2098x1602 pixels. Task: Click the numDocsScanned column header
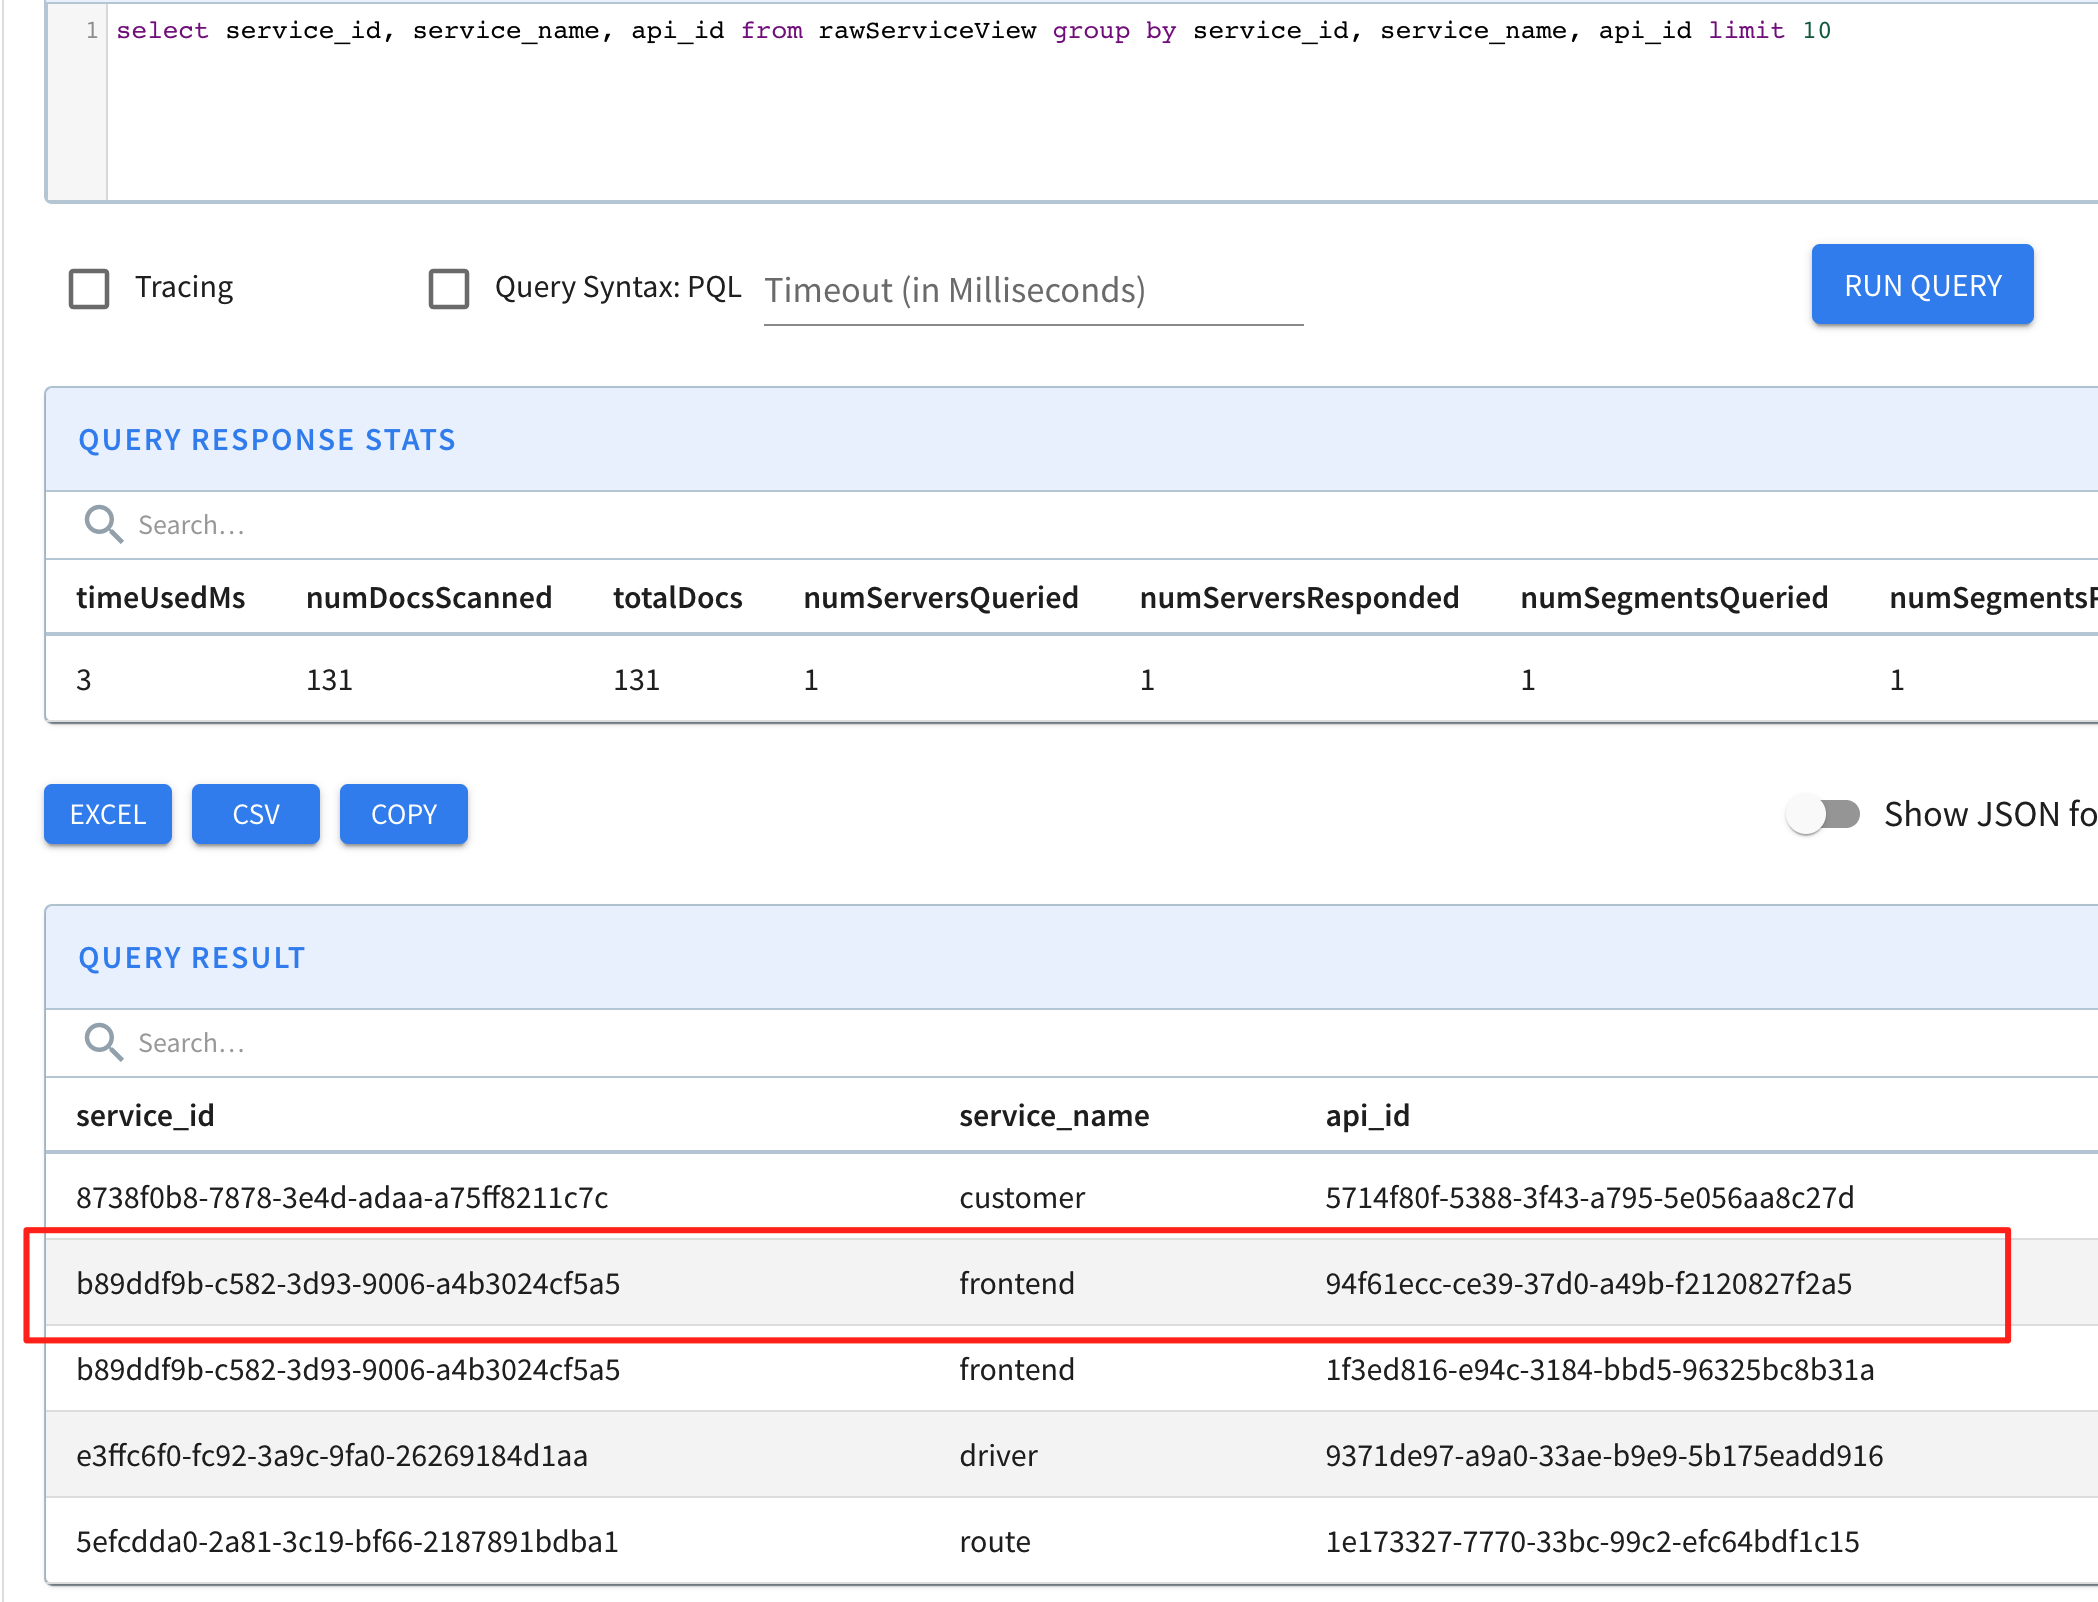click(x=429, y=597)
